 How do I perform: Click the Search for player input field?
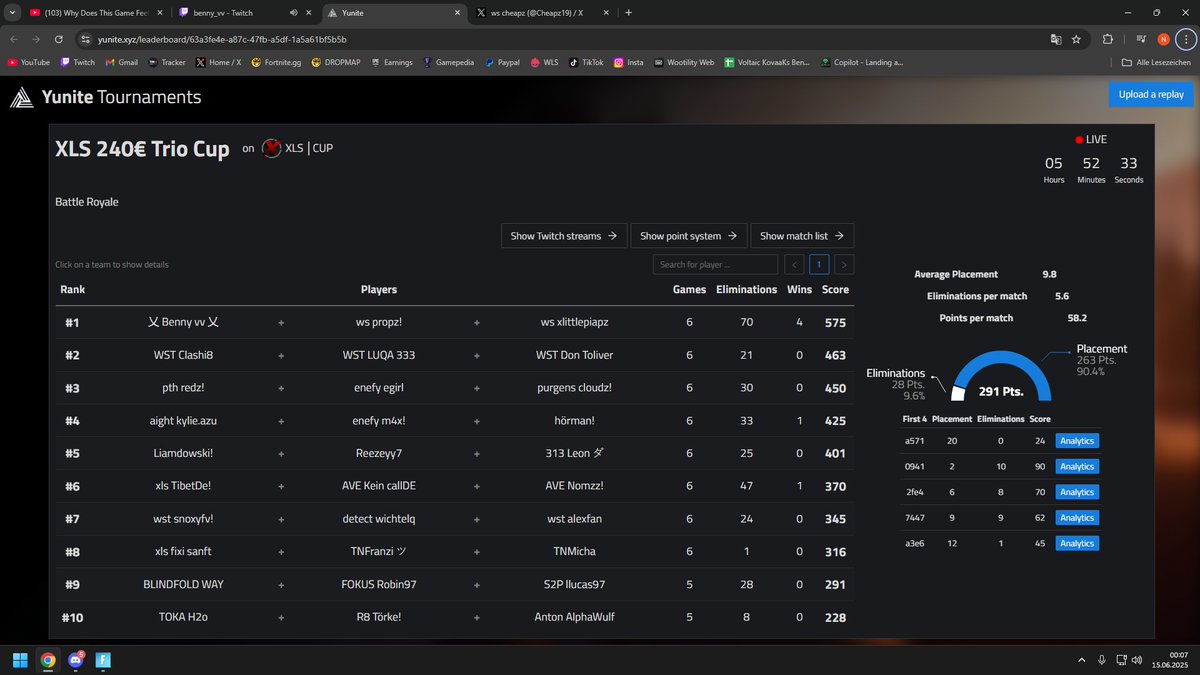click(714, 264)
